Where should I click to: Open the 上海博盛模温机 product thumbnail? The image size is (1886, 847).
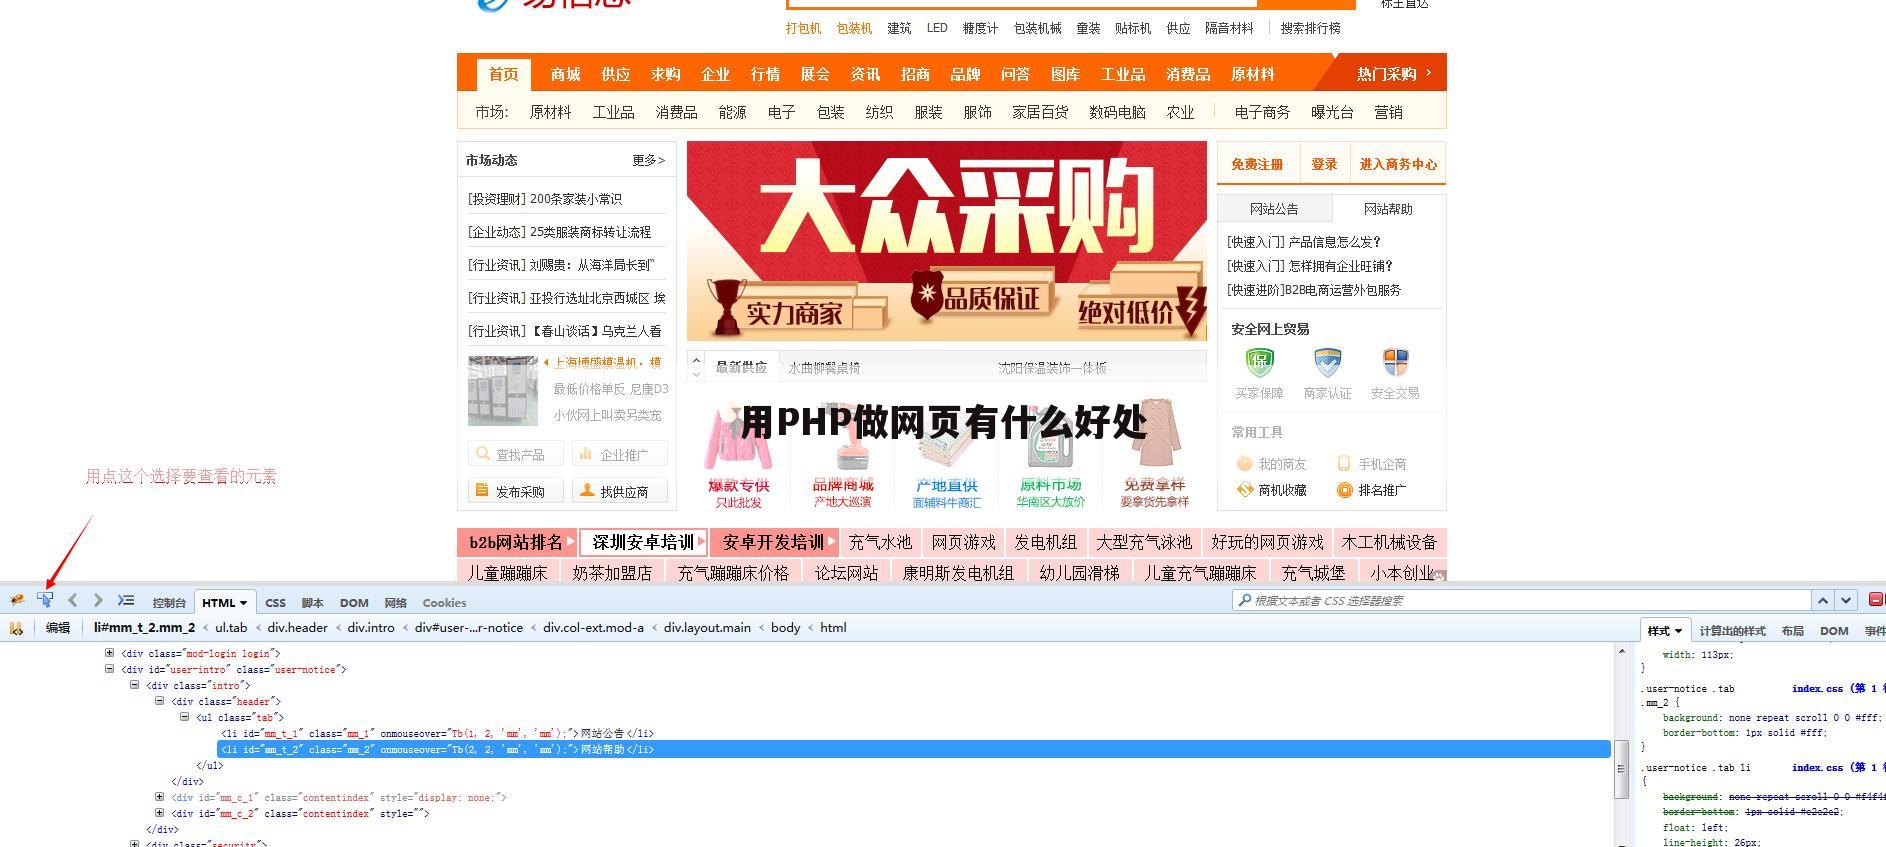coord(503,390)
